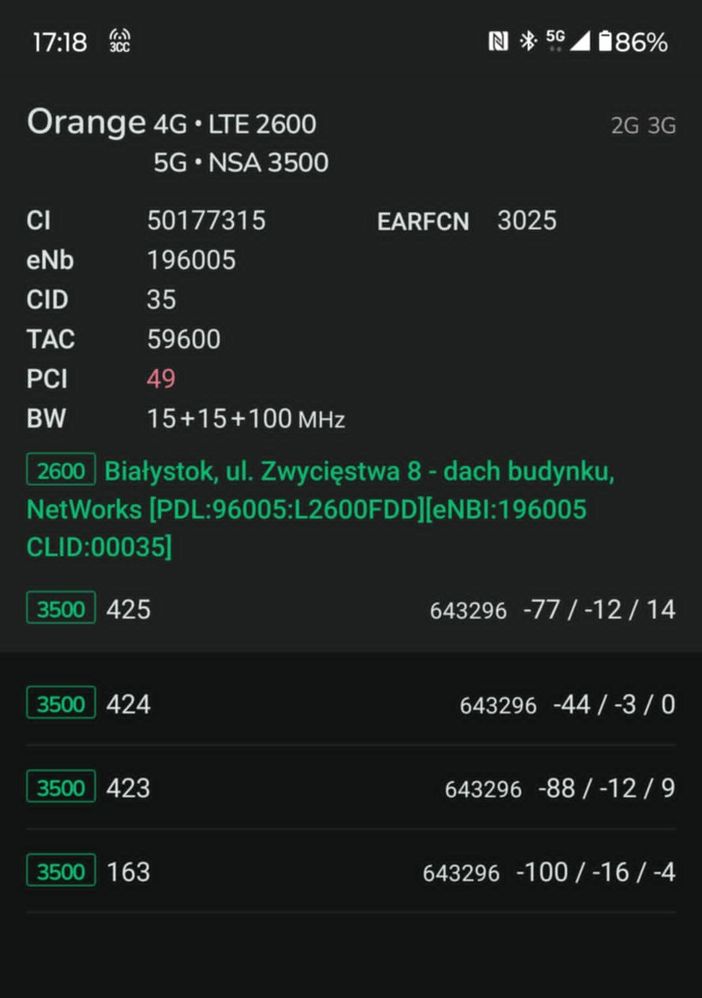This screenshot has height=998, width=702.
Task: Tap the battery 86% indicator
Action: pyautogui.click(x=633, y=42)
